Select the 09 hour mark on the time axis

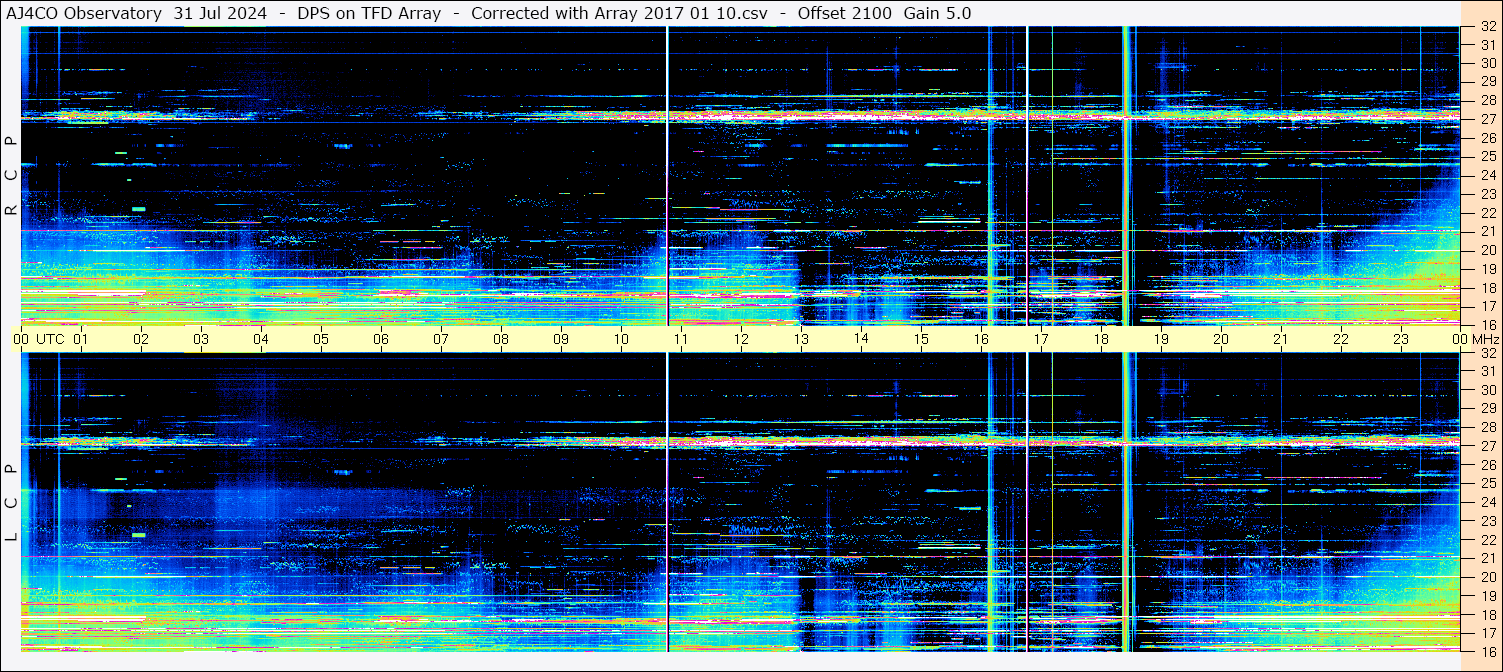pyautogui.click(x=561, y=339)
